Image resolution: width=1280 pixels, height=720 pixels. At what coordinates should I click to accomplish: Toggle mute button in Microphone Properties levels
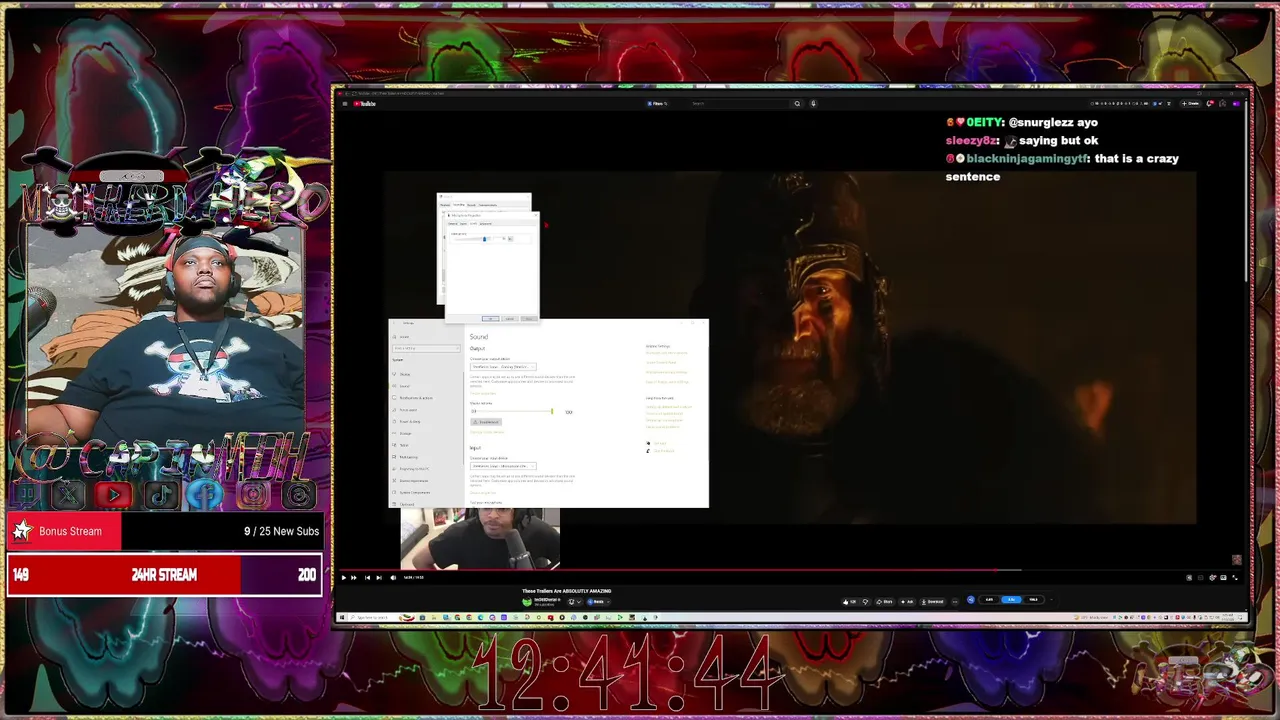pyautogui.click(x=510, y=239)
